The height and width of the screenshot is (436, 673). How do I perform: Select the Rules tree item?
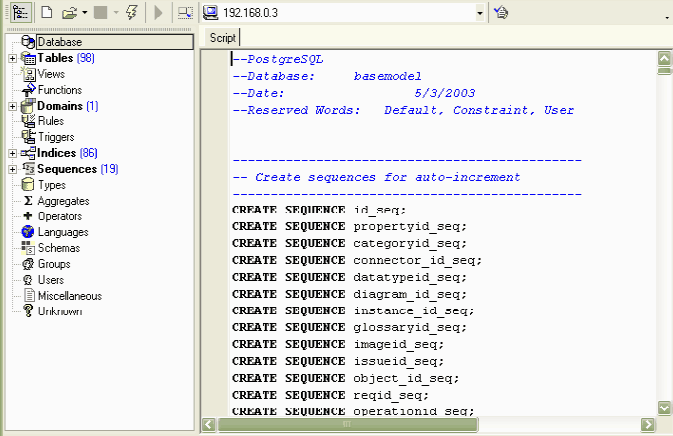pyautogui.click(x=51, y=121)
